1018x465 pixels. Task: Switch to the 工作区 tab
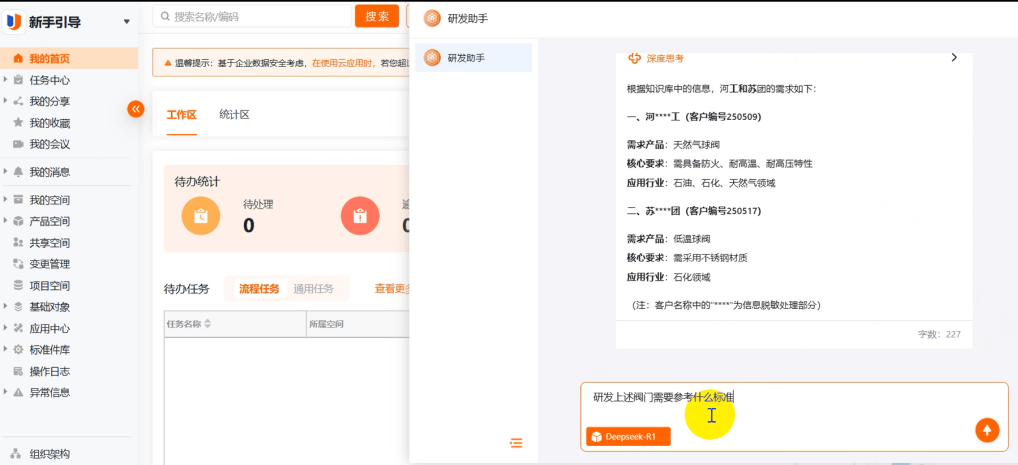[x=181, y=115]
